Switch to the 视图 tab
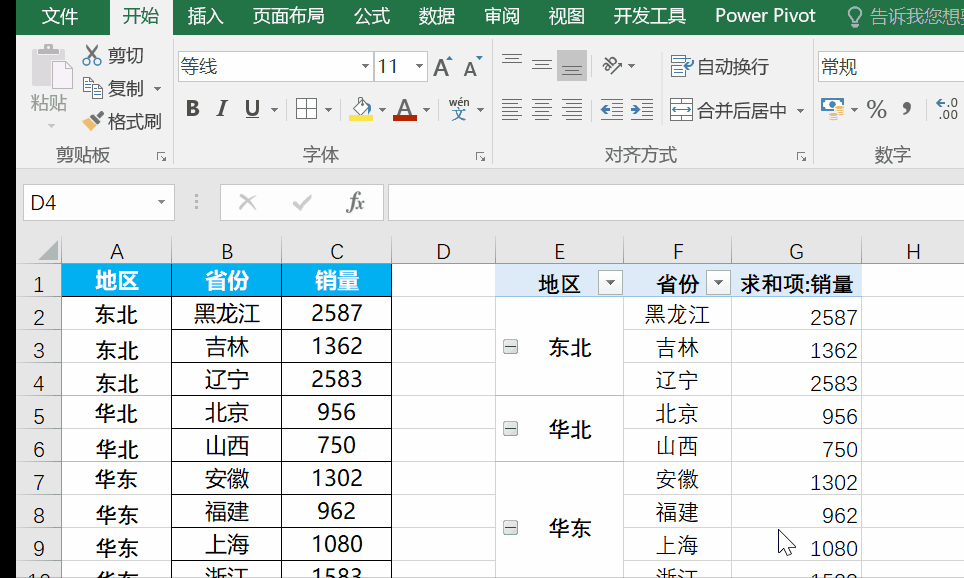 pyautogui.click(x=566, y=17)
